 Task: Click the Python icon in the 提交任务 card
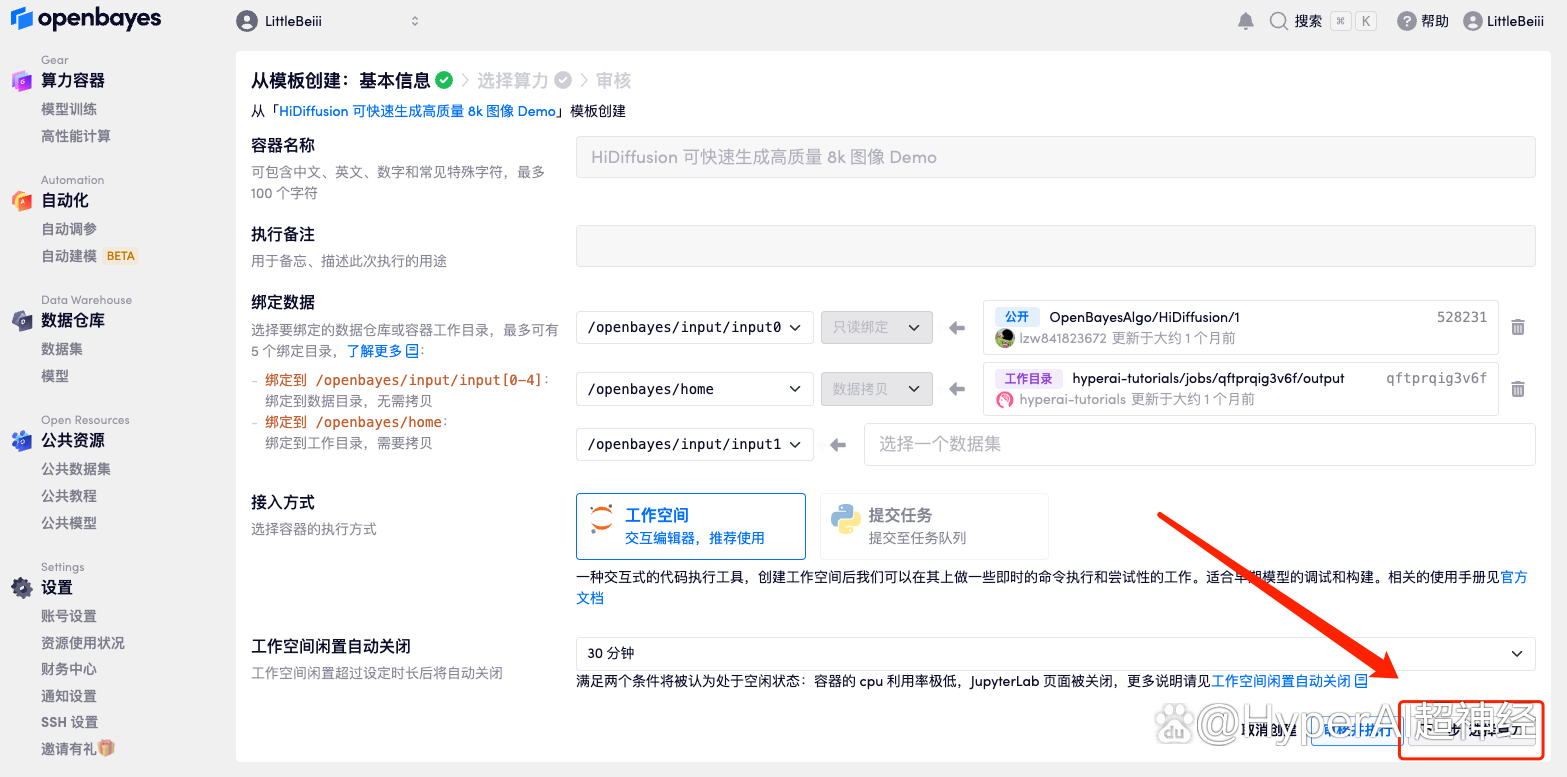click(846, 519)
